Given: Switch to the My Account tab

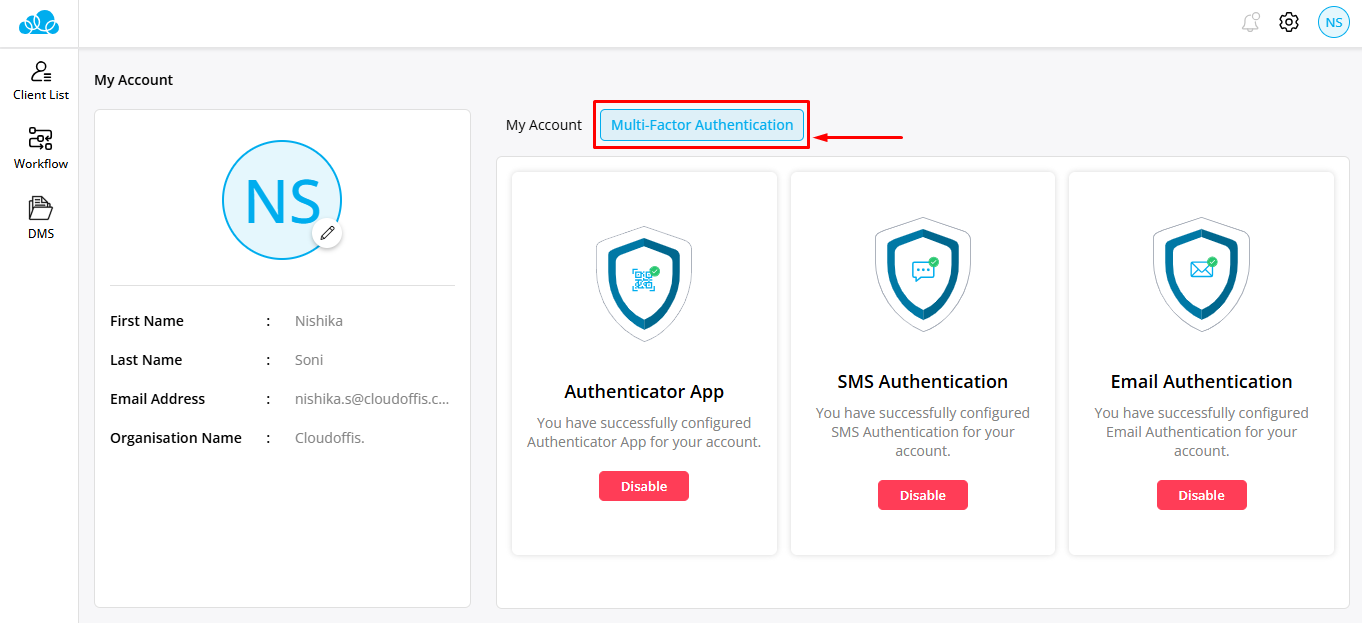Looking at the screenshot, I should [544, 125].
